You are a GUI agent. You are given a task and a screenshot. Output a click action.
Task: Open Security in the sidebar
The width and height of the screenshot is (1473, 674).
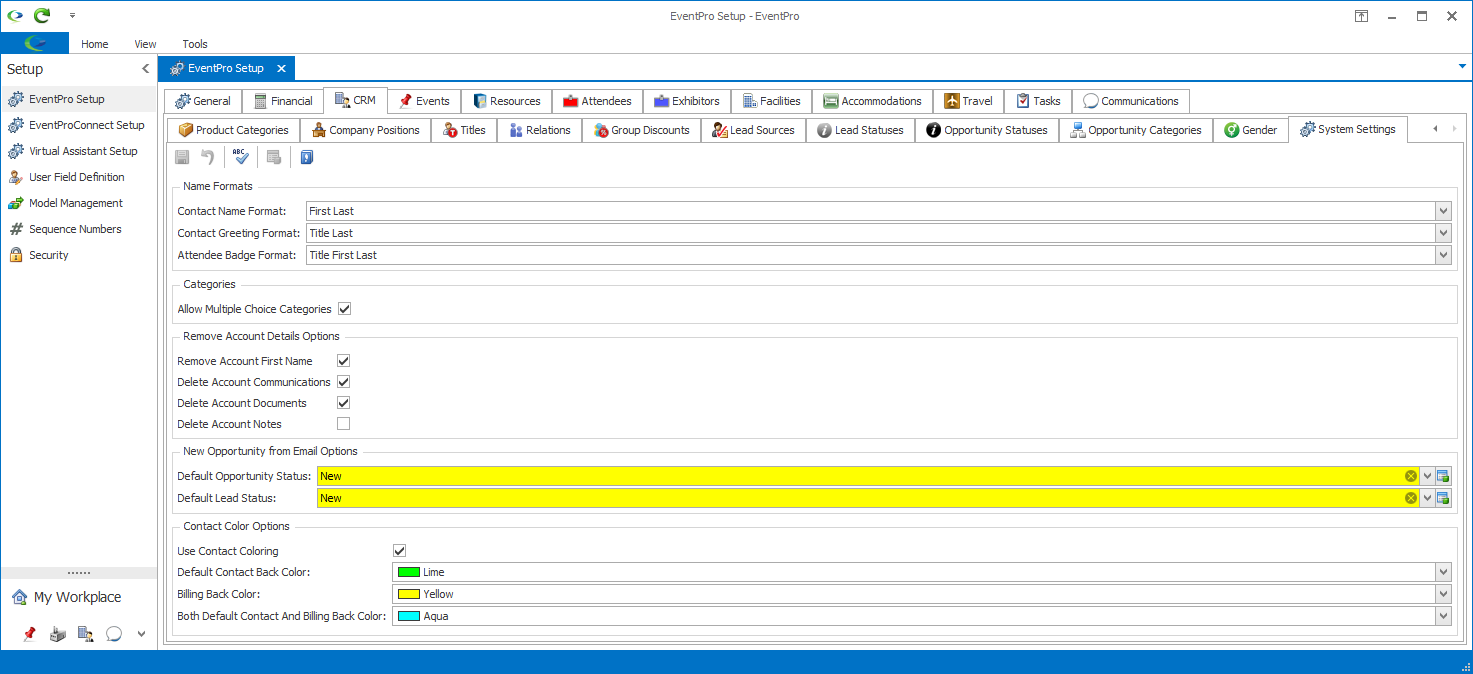78,255
